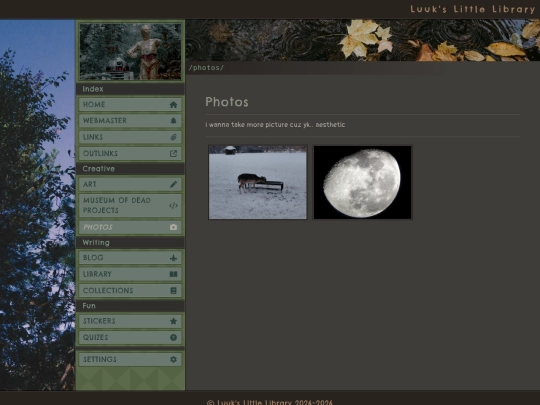Click the open book icon on Library
540x405 pixels.
(x=173, y=274)
